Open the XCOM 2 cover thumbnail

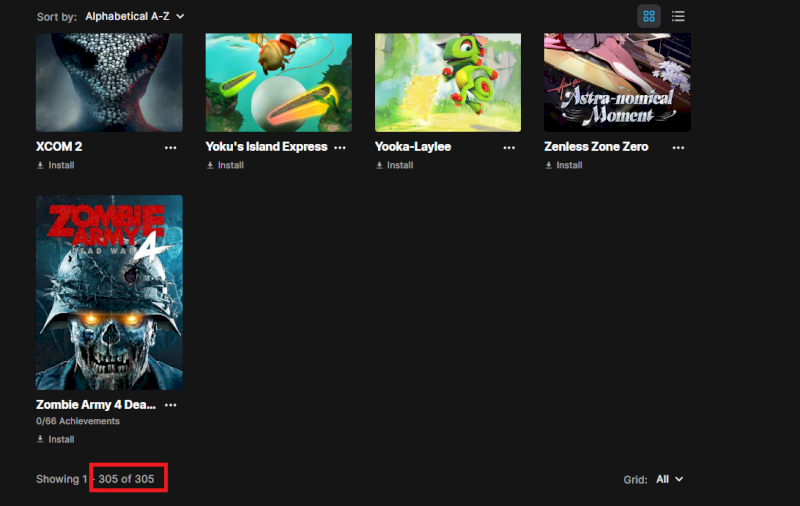109,83
